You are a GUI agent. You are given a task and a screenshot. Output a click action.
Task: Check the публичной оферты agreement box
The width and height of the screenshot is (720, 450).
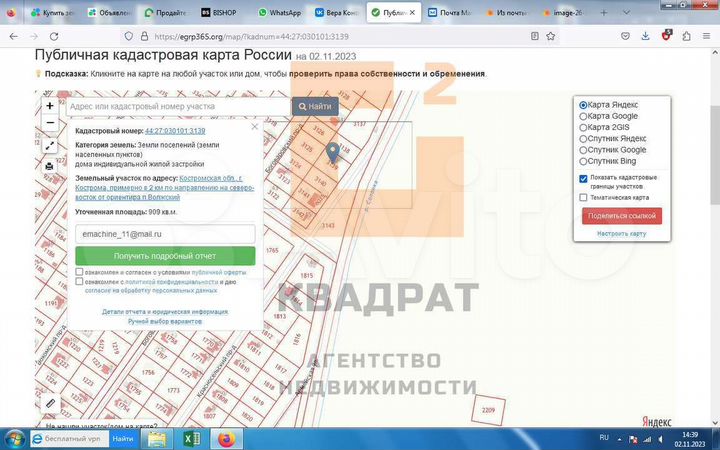tap(79, 272)
